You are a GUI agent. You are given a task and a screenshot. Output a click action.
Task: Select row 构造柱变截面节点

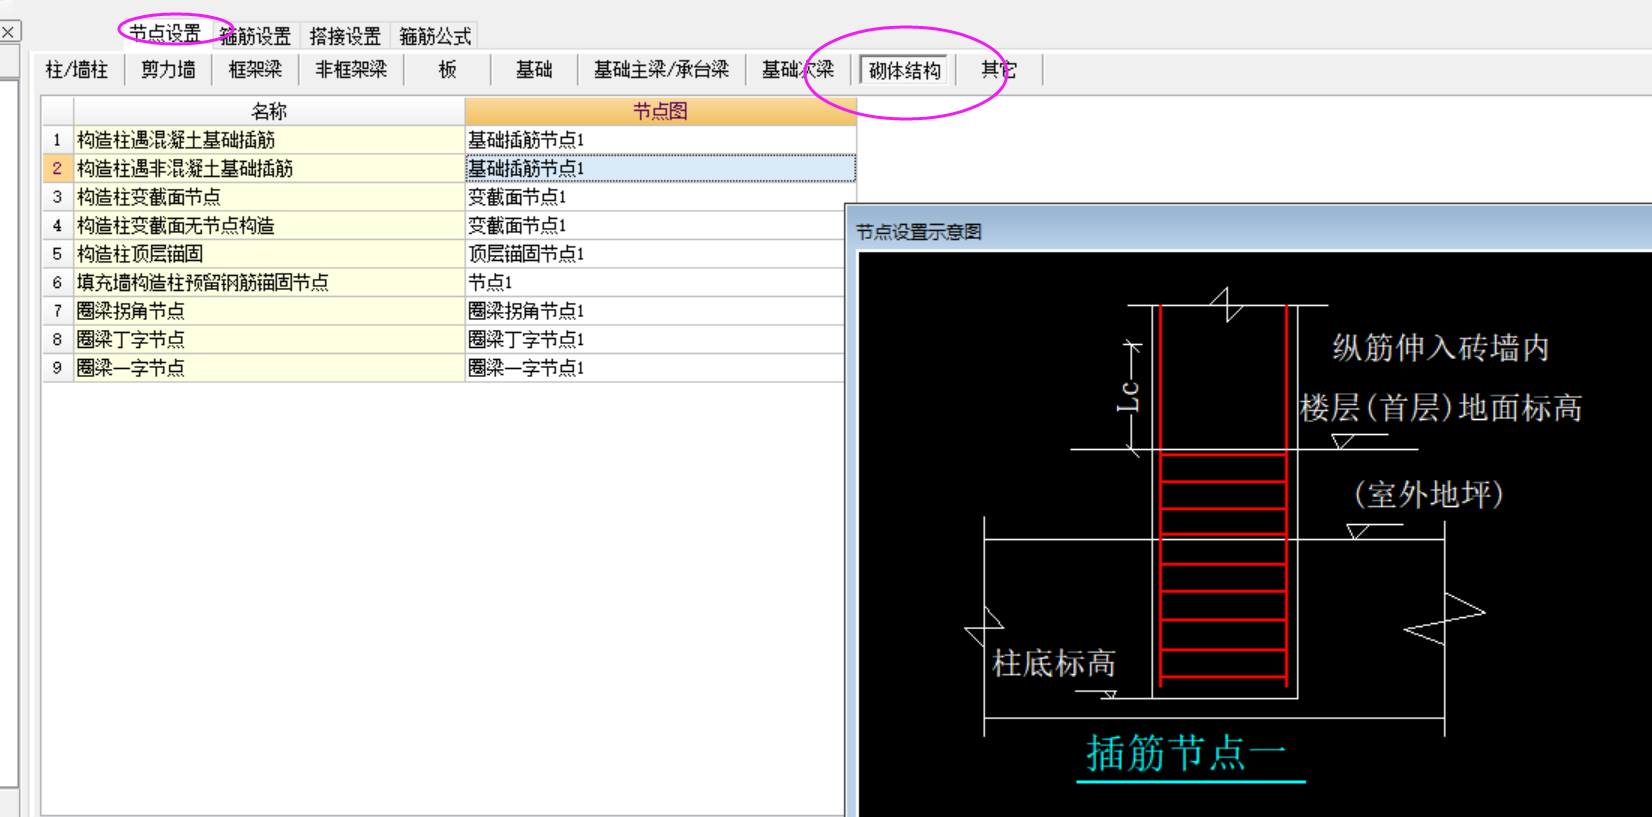pos(269,197)
